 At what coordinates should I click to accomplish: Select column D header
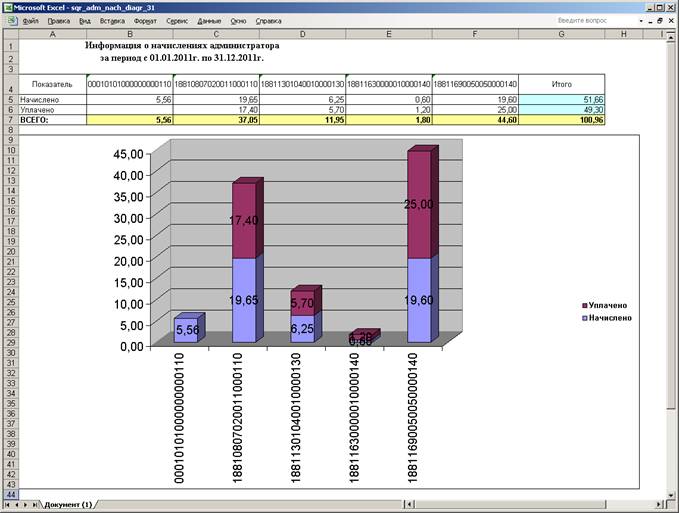point(302,34)
